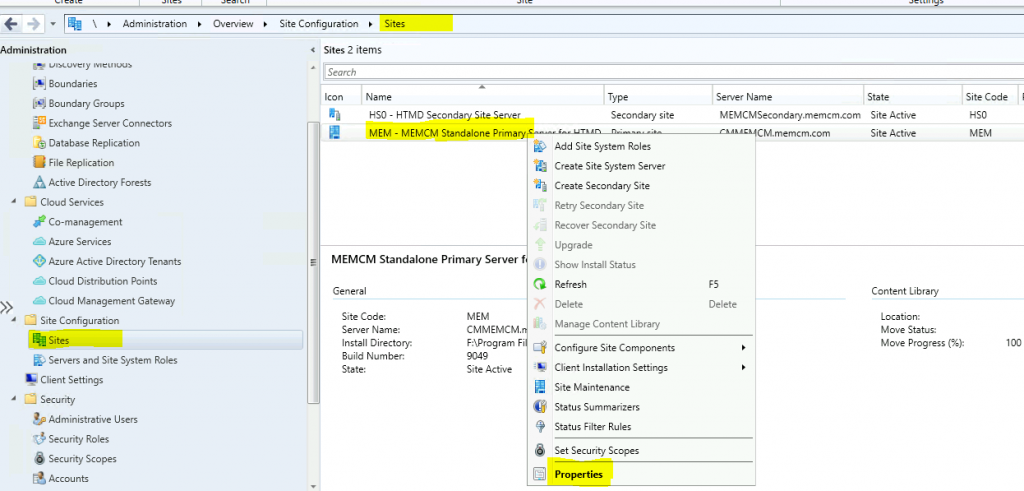Click the Refresh icon in the context menu
The height and width of the screenshot is (491, 1024).
click(x=539, y=284)
